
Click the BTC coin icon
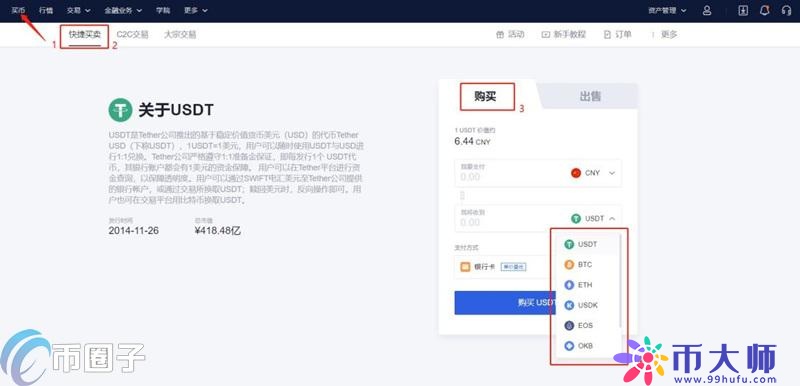click(569, 265)
